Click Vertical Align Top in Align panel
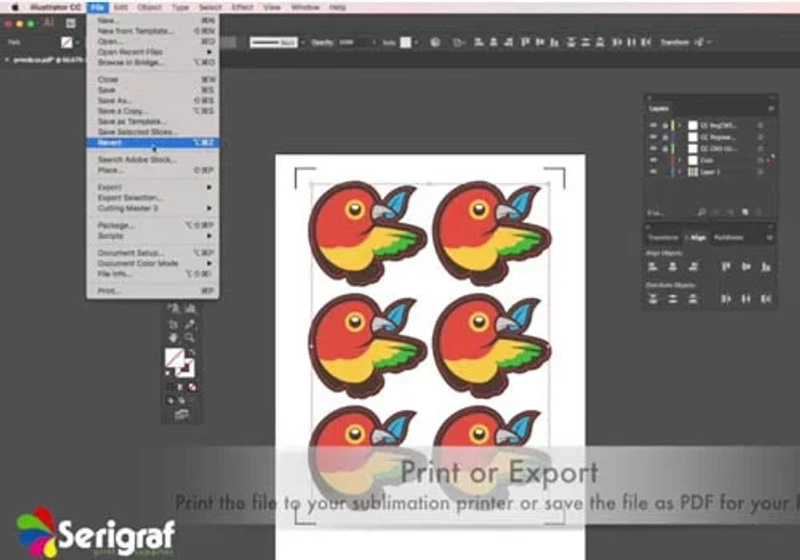Screen dimensions: 800x560 (726, 266)
